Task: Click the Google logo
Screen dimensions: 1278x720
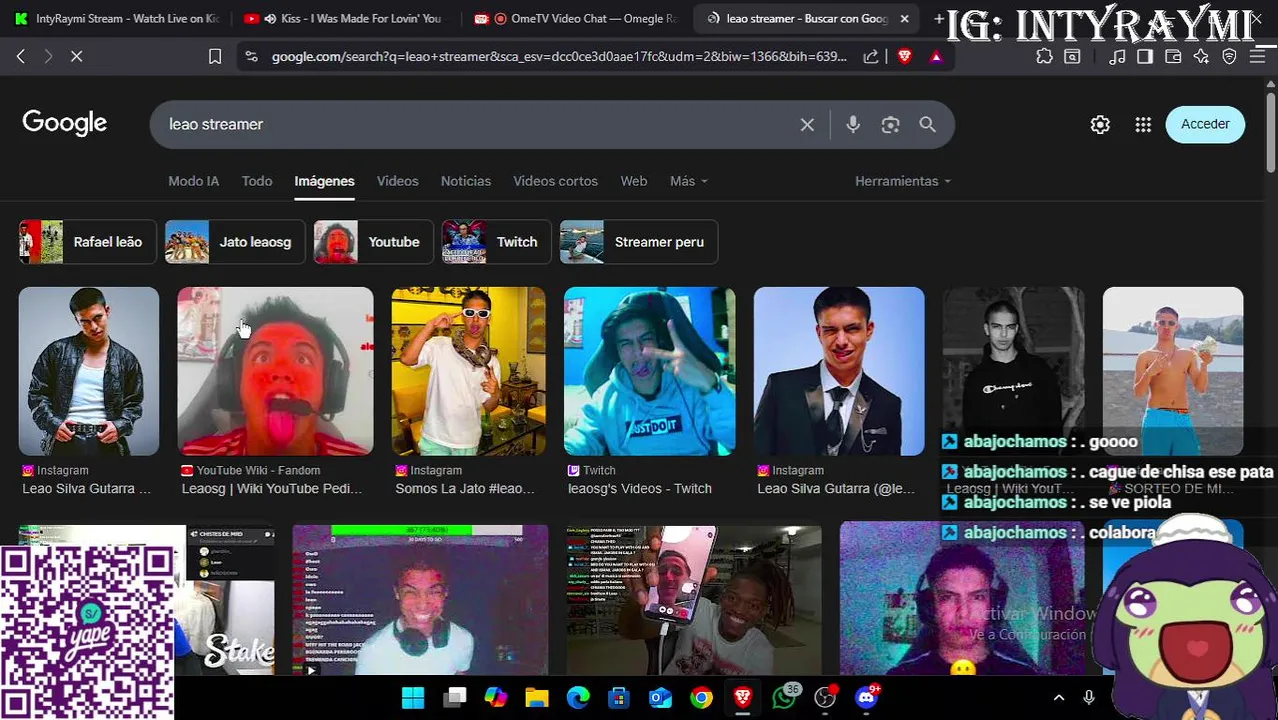Action: (x=64, y=123)
